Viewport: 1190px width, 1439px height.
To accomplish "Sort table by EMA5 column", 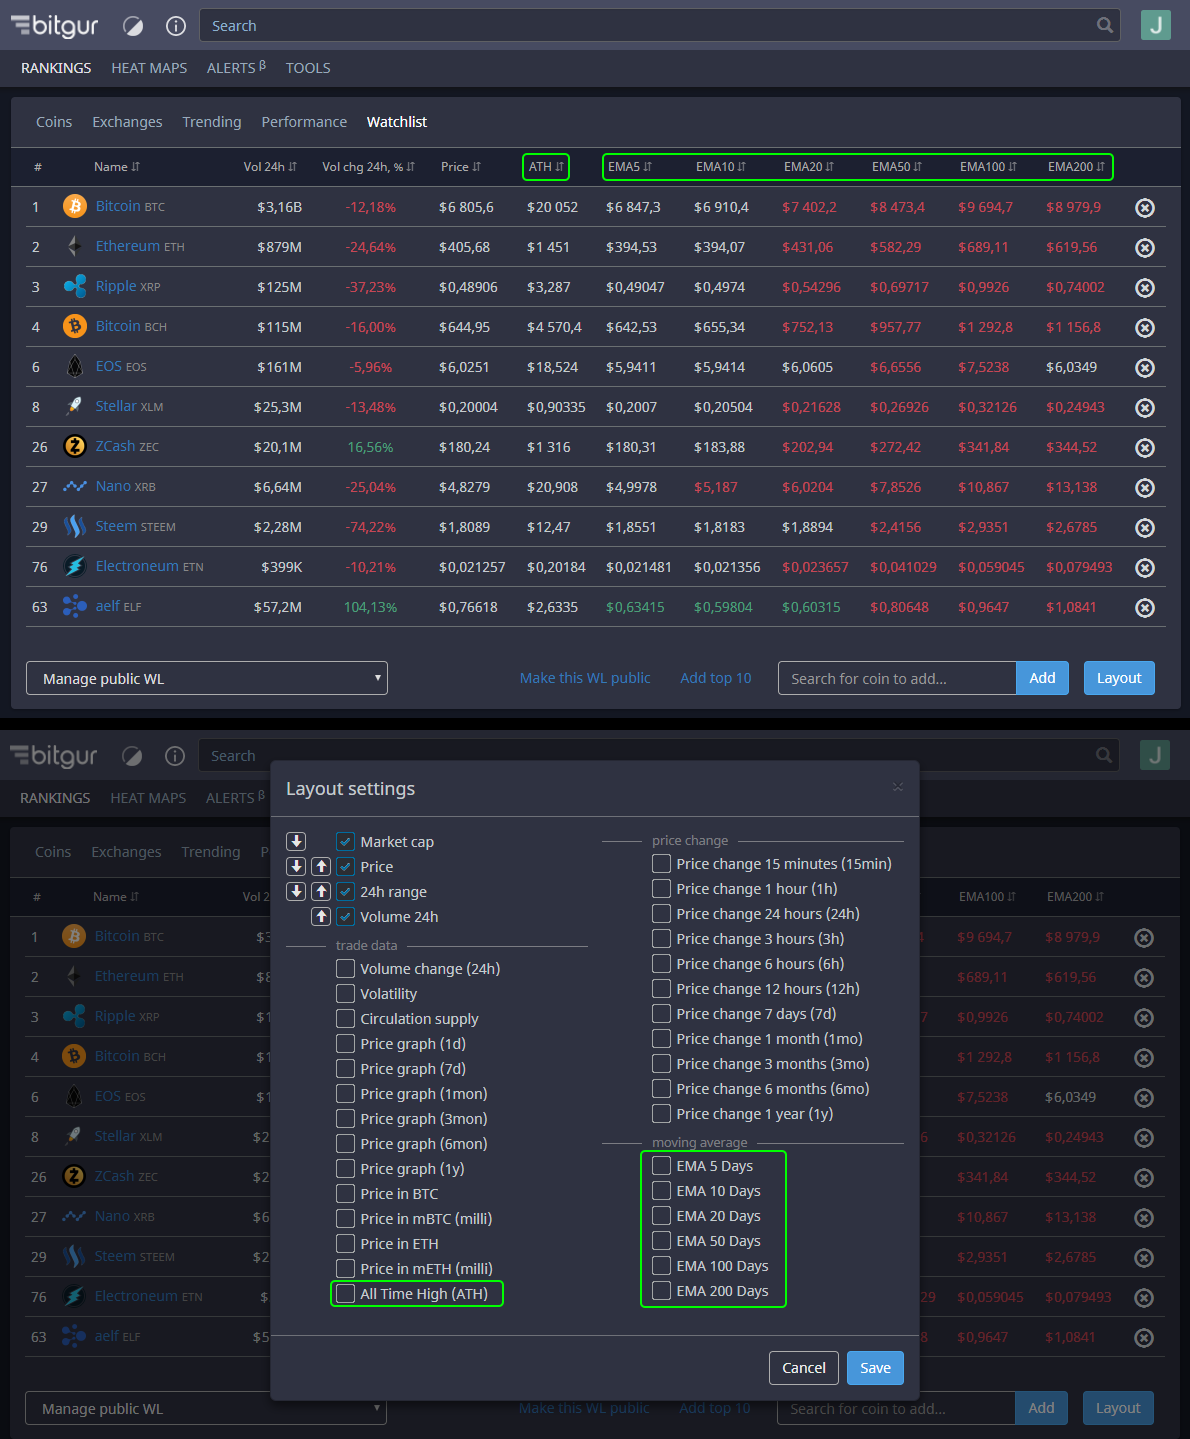I will tap(630, 167).
